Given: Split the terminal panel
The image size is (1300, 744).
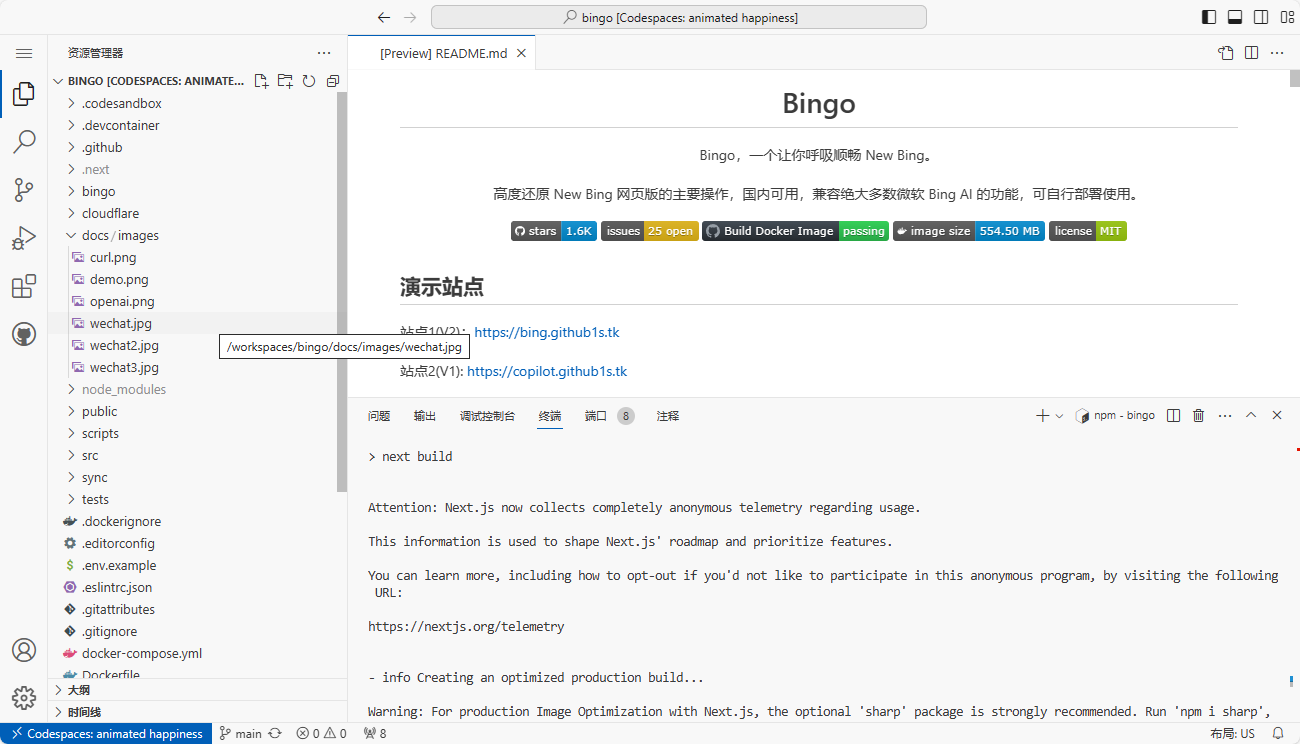Looking at the screenshot, I should click(x=1174, y=416).
